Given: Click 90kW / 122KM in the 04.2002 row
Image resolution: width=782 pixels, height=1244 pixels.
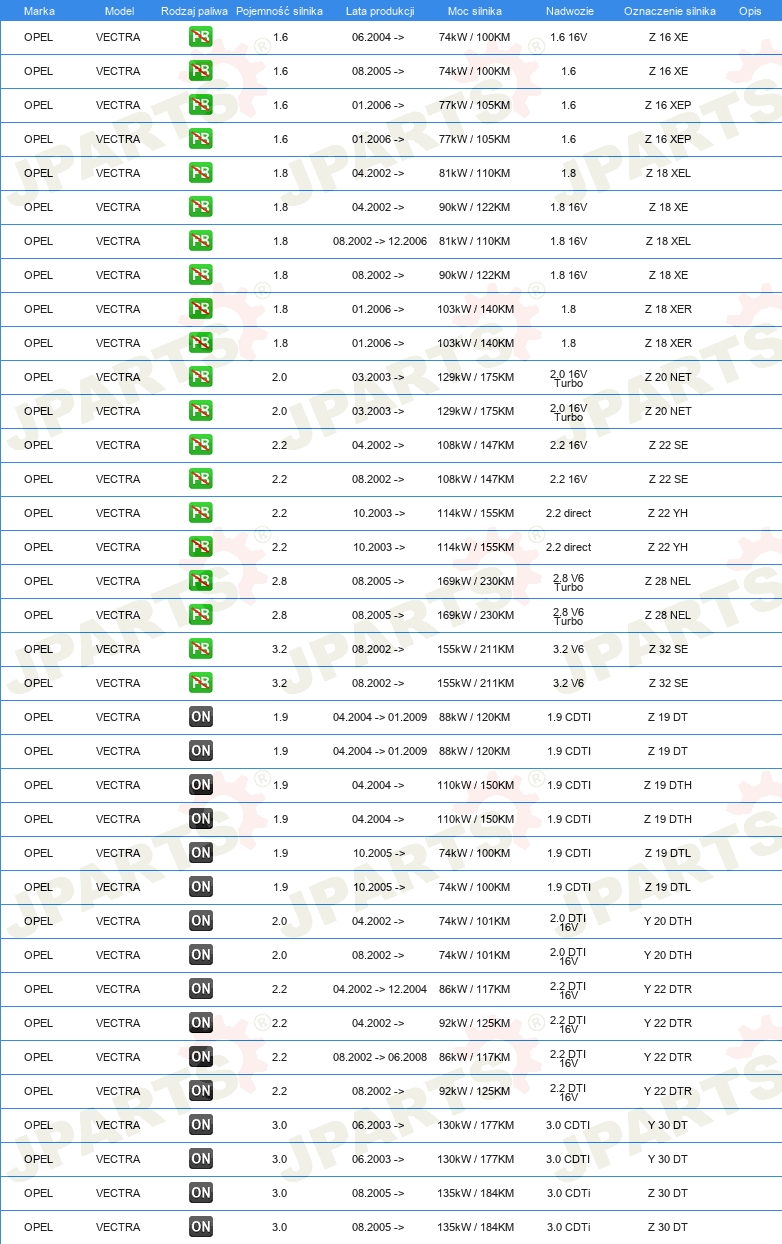Looking at the screenshot, I should tap(476, 207).
